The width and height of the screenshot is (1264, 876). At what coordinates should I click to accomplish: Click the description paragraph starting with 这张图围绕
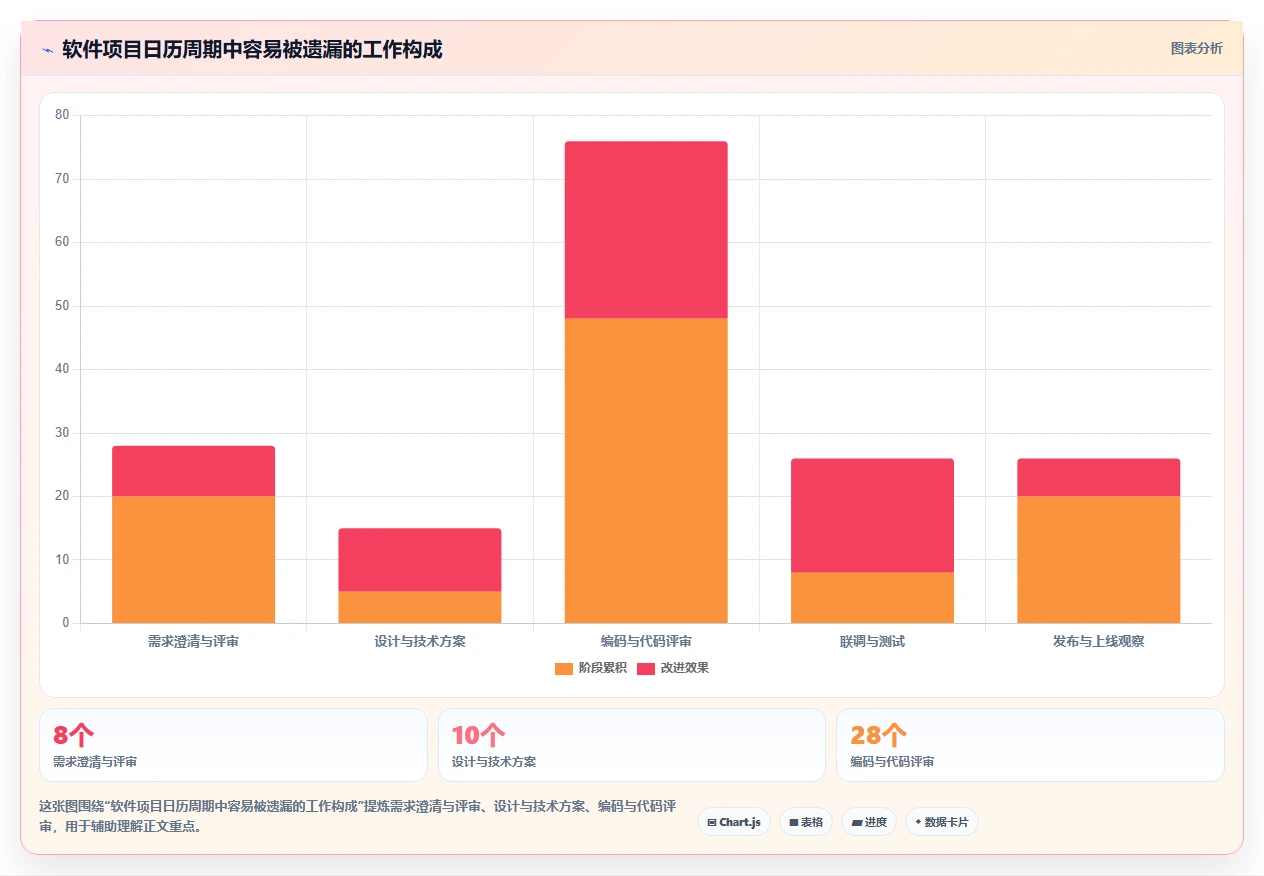358,816
